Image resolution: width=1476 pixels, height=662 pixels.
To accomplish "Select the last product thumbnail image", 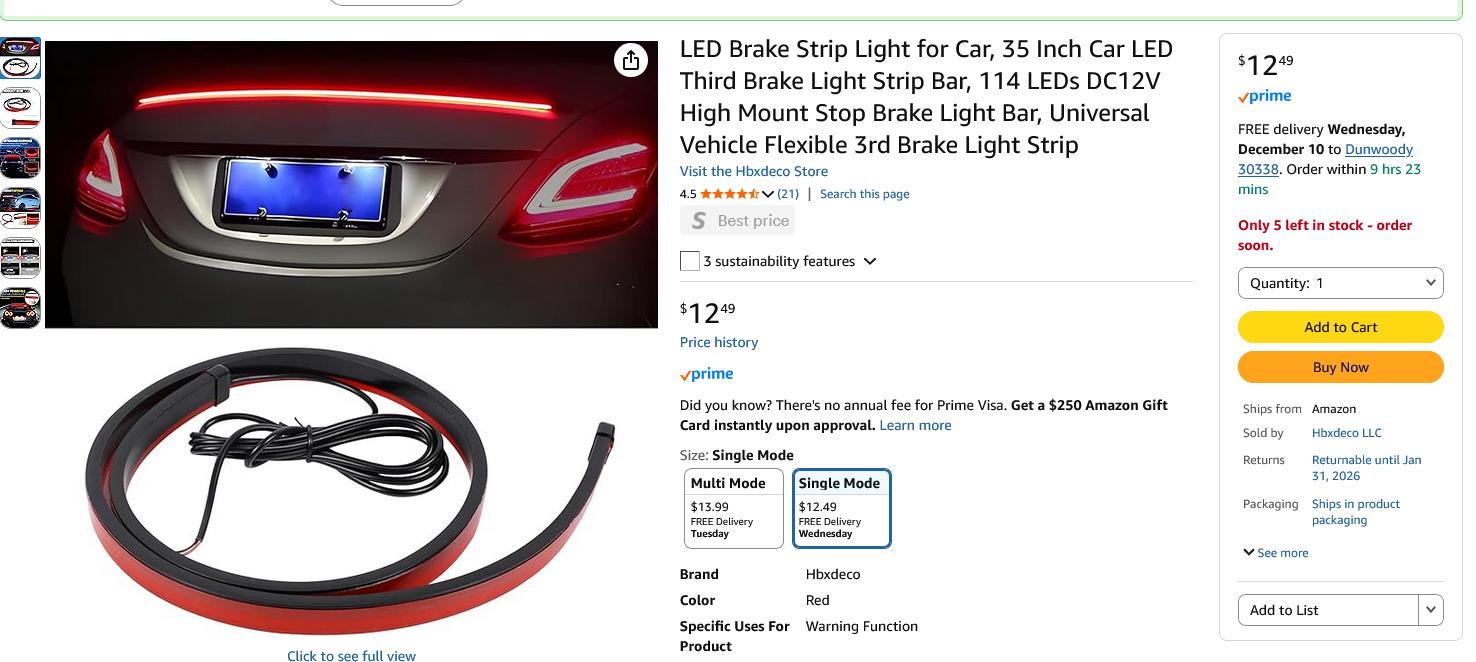I will (20, 308).
